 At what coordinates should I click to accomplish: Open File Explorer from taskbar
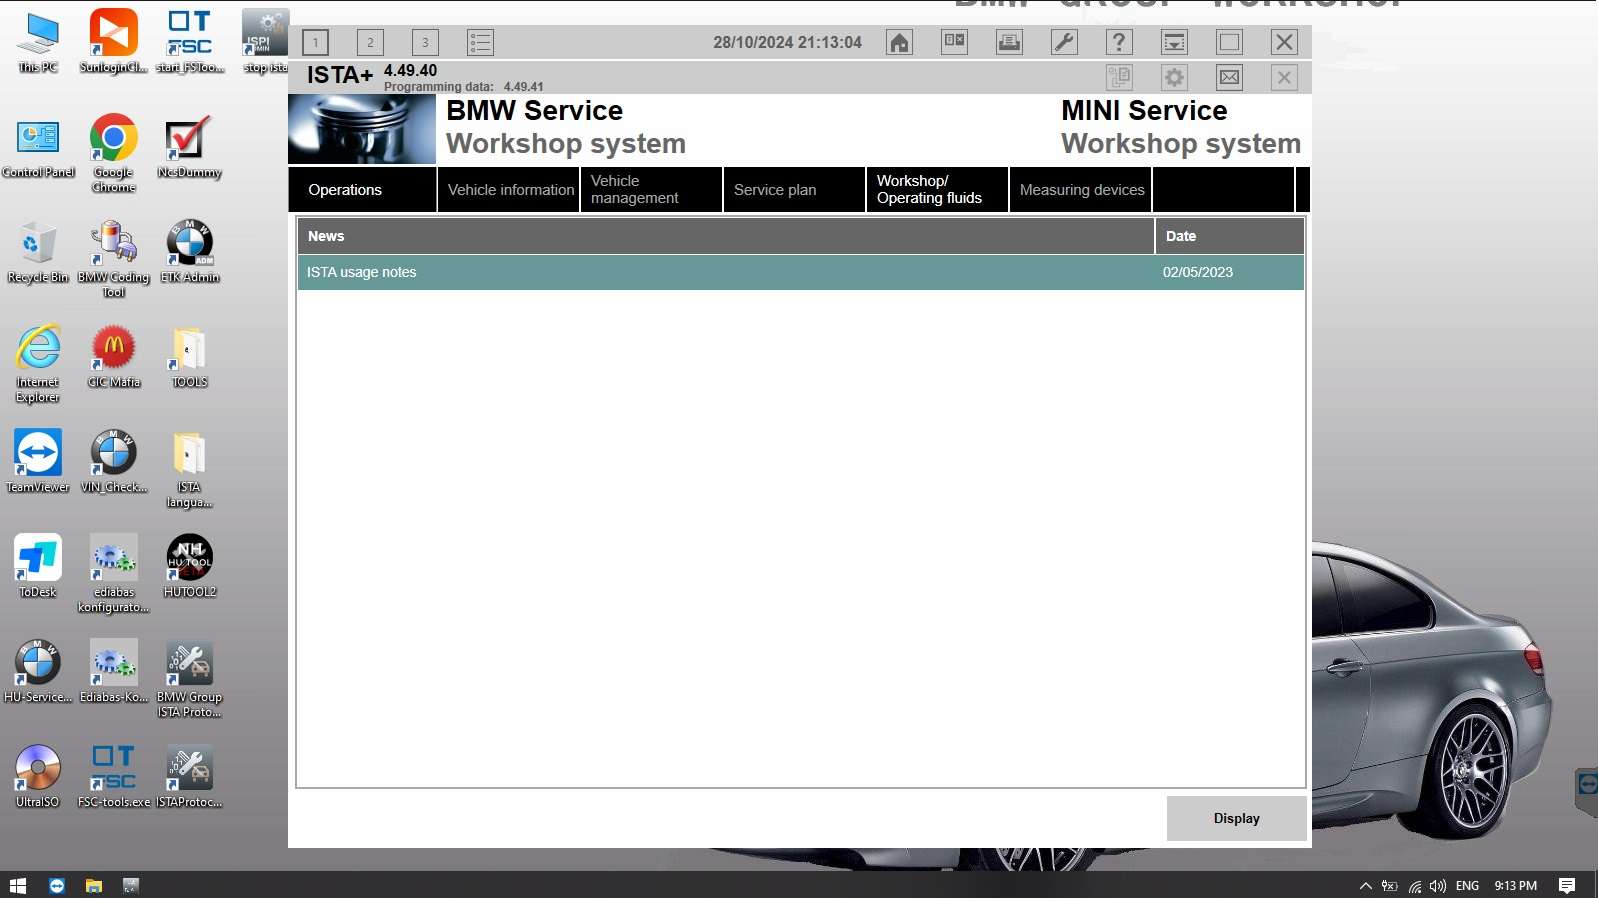click(x=94, y=885)
